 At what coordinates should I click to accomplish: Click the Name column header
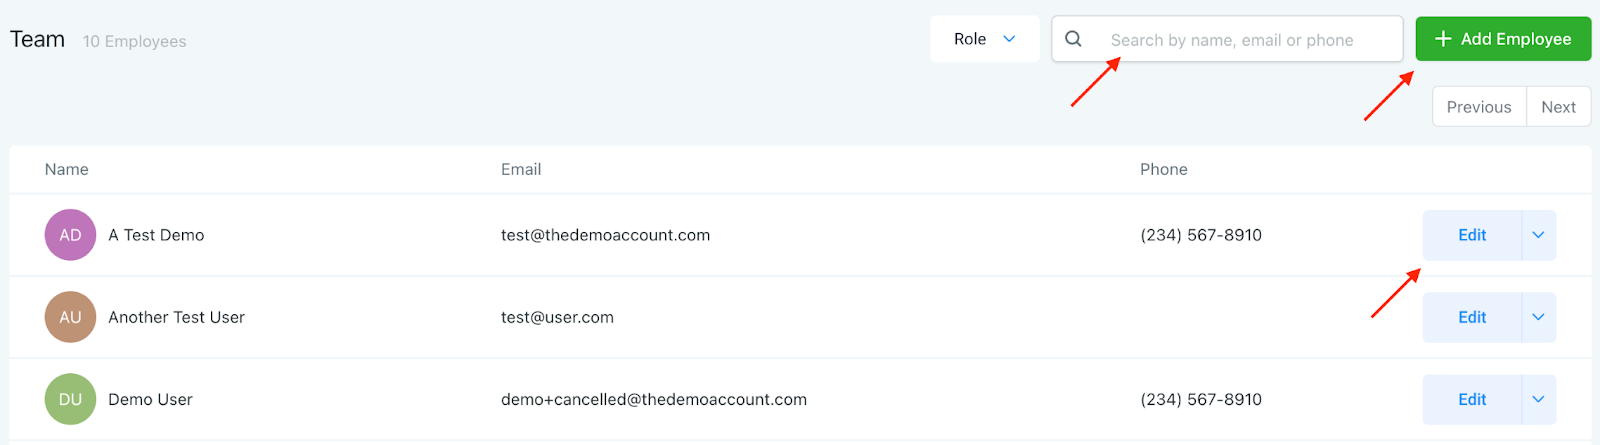[67, 169]
